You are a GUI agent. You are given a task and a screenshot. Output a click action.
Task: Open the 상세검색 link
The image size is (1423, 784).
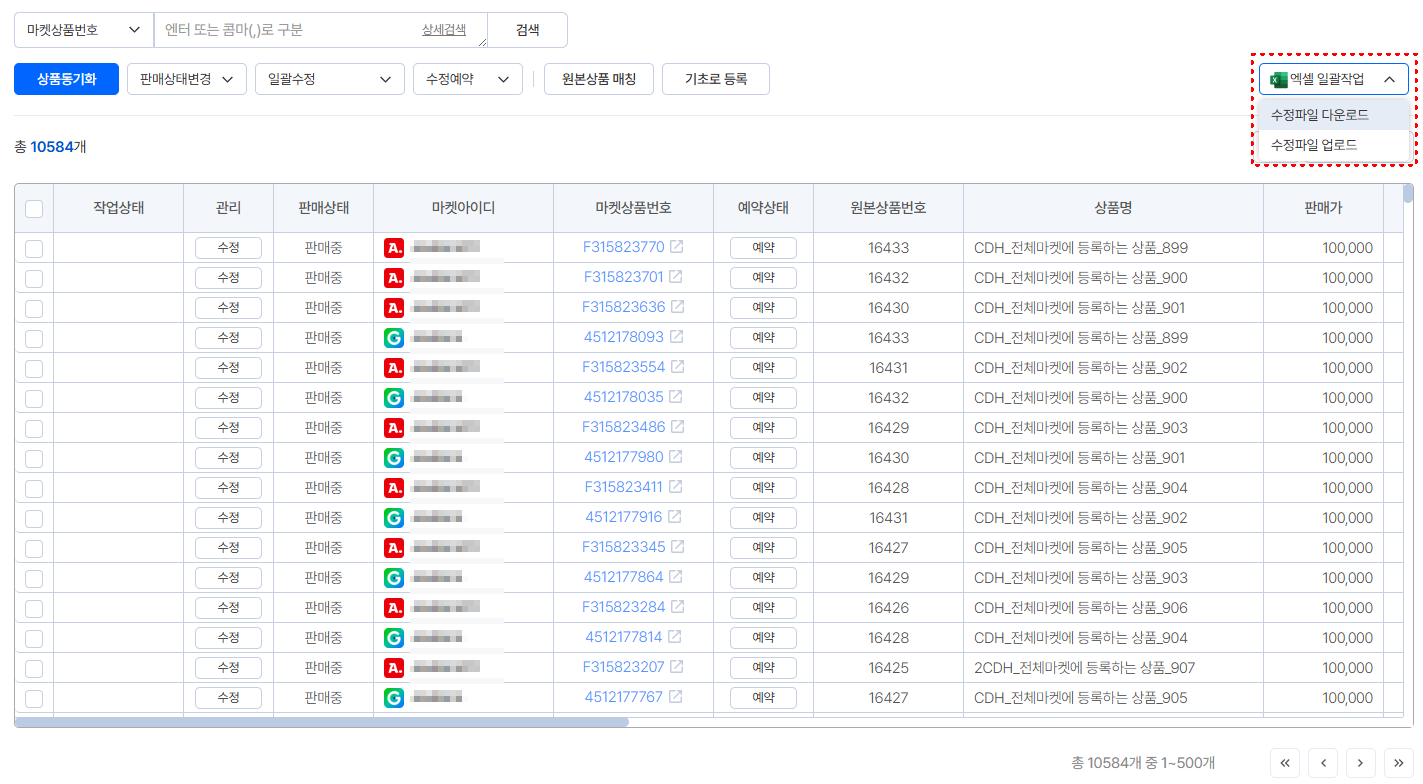click(443, 30)
